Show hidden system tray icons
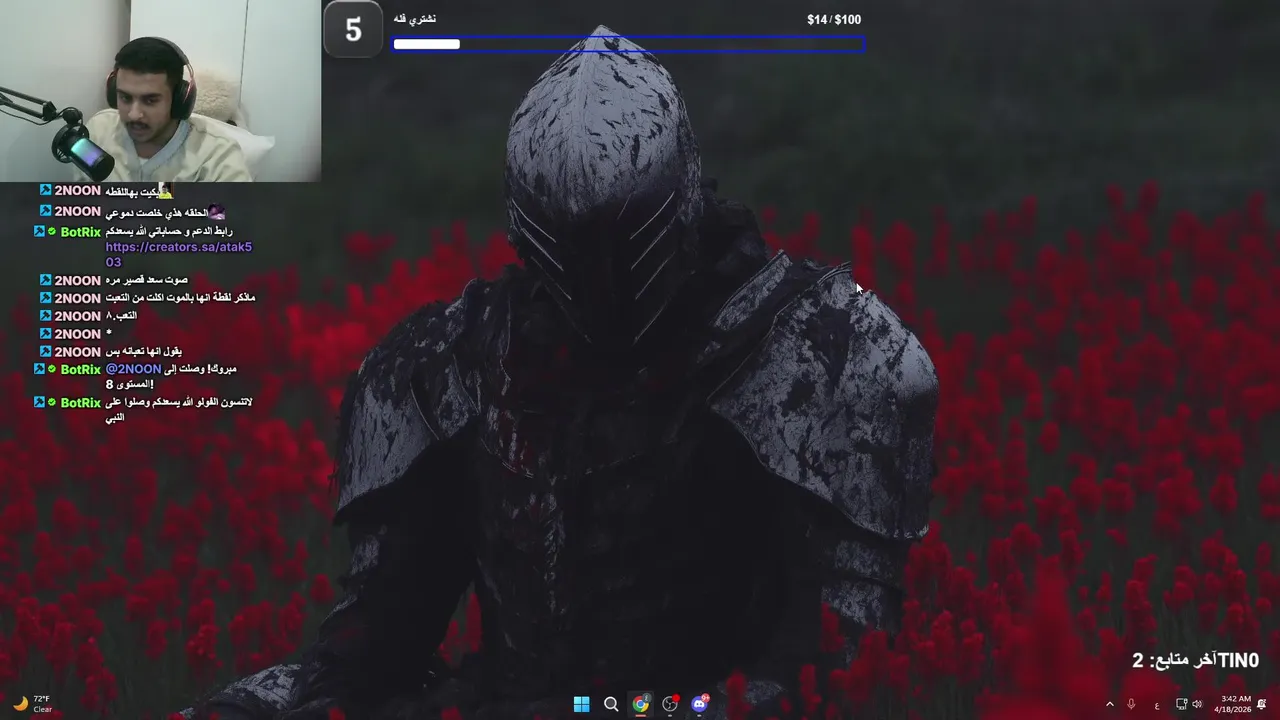Screen dimensions: 1280x720 (x=1109, y=705)
